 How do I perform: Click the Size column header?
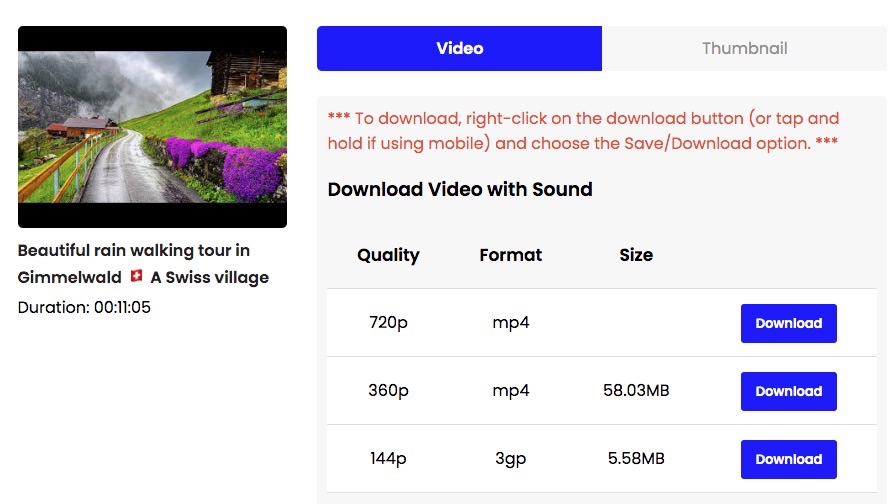coord(636,255)
